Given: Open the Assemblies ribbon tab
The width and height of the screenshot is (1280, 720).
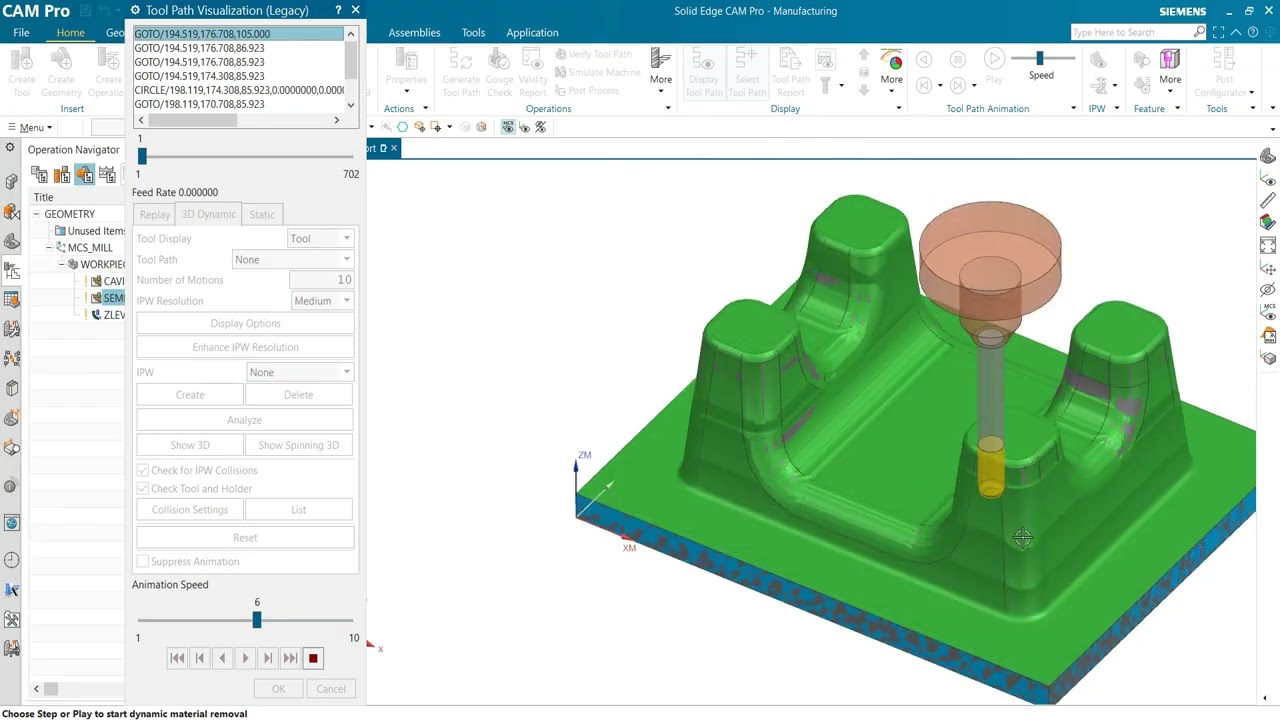Looking at the screenshot, I should point(414,32).
